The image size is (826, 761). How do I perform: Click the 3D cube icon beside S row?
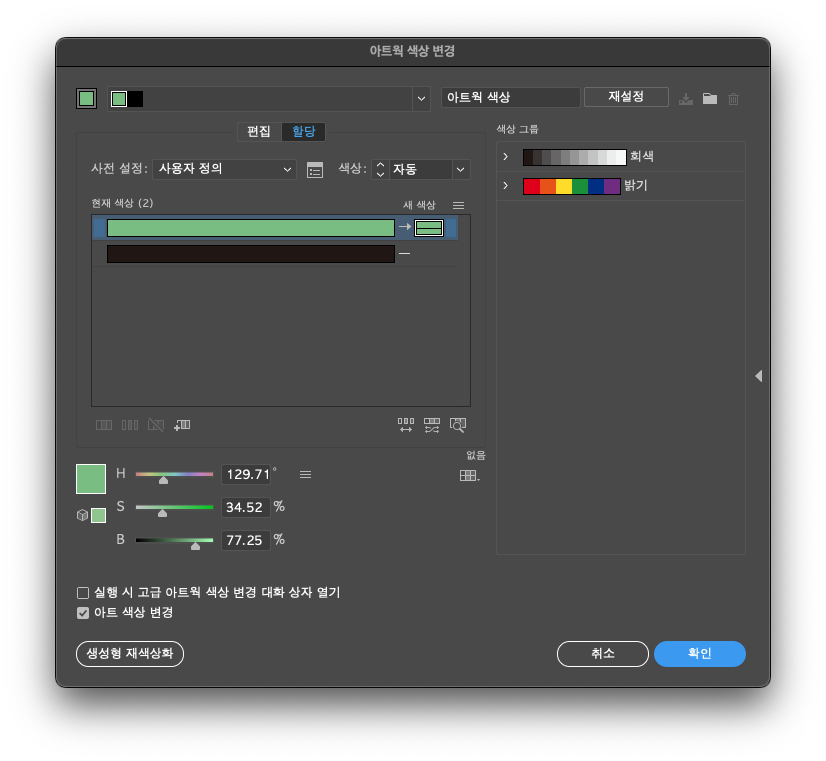(82, 514)
